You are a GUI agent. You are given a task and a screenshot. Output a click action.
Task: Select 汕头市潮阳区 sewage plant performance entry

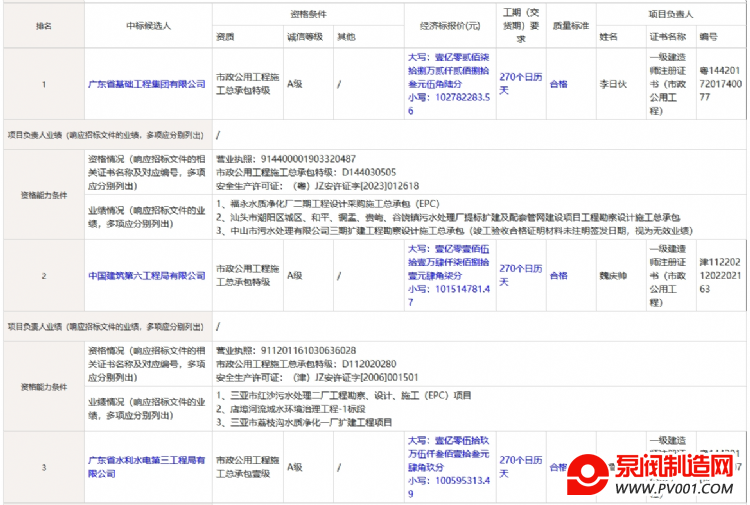(x=448, y=218)
